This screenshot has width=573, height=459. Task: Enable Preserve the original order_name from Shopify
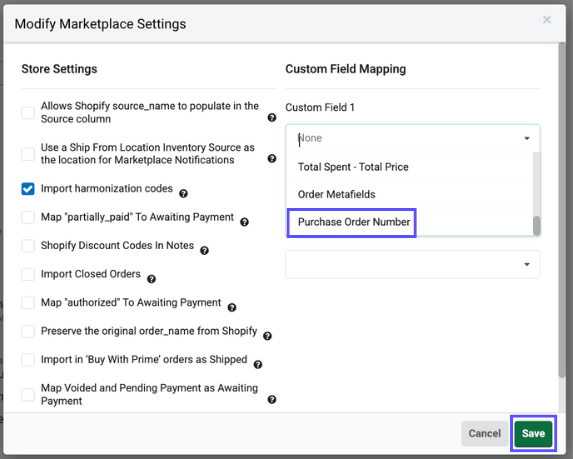point(28,331)
